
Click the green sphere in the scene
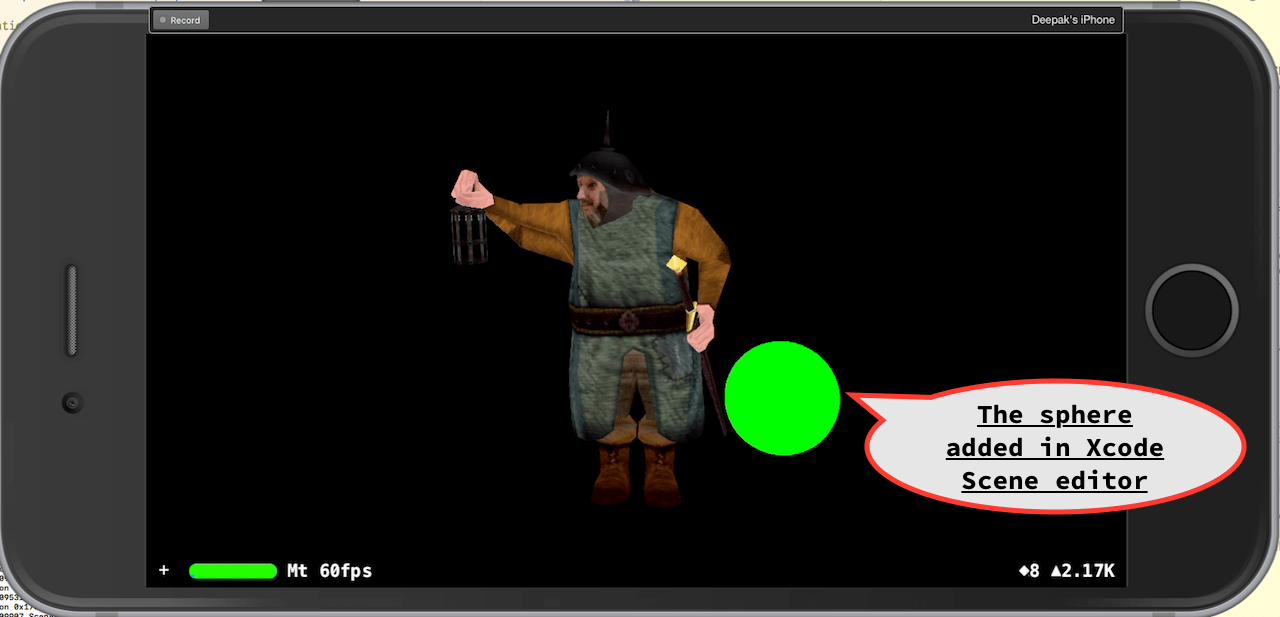tap(782, 398)
